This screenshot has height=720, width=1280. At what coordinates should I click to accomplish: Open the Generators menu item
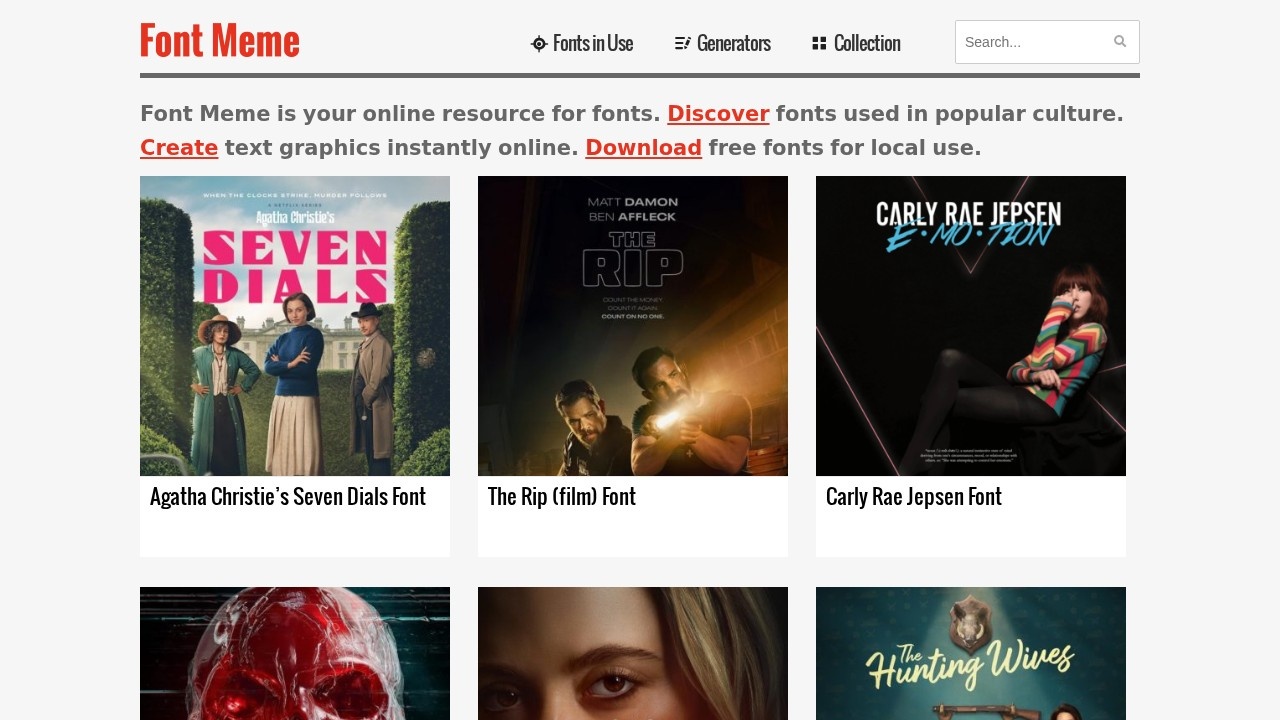(x=733, y=43)
